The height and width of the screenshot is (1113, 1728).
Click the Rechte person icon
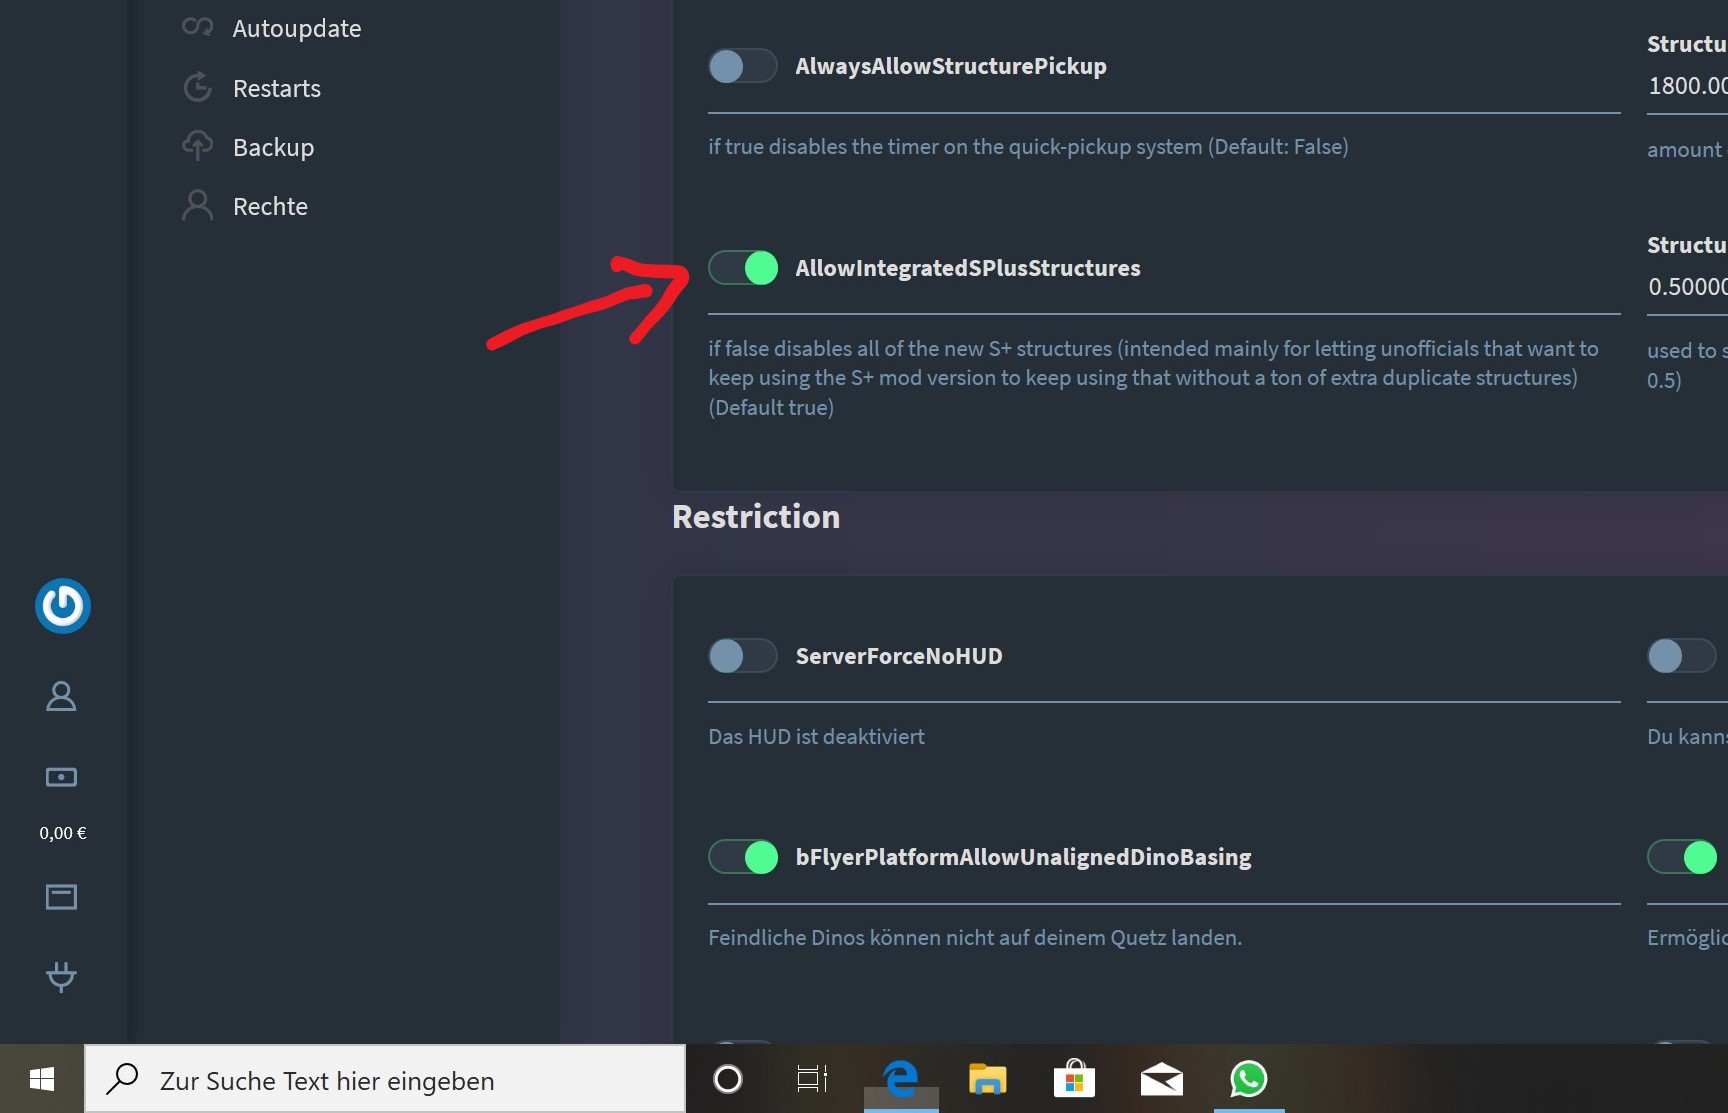pos(198,205)
